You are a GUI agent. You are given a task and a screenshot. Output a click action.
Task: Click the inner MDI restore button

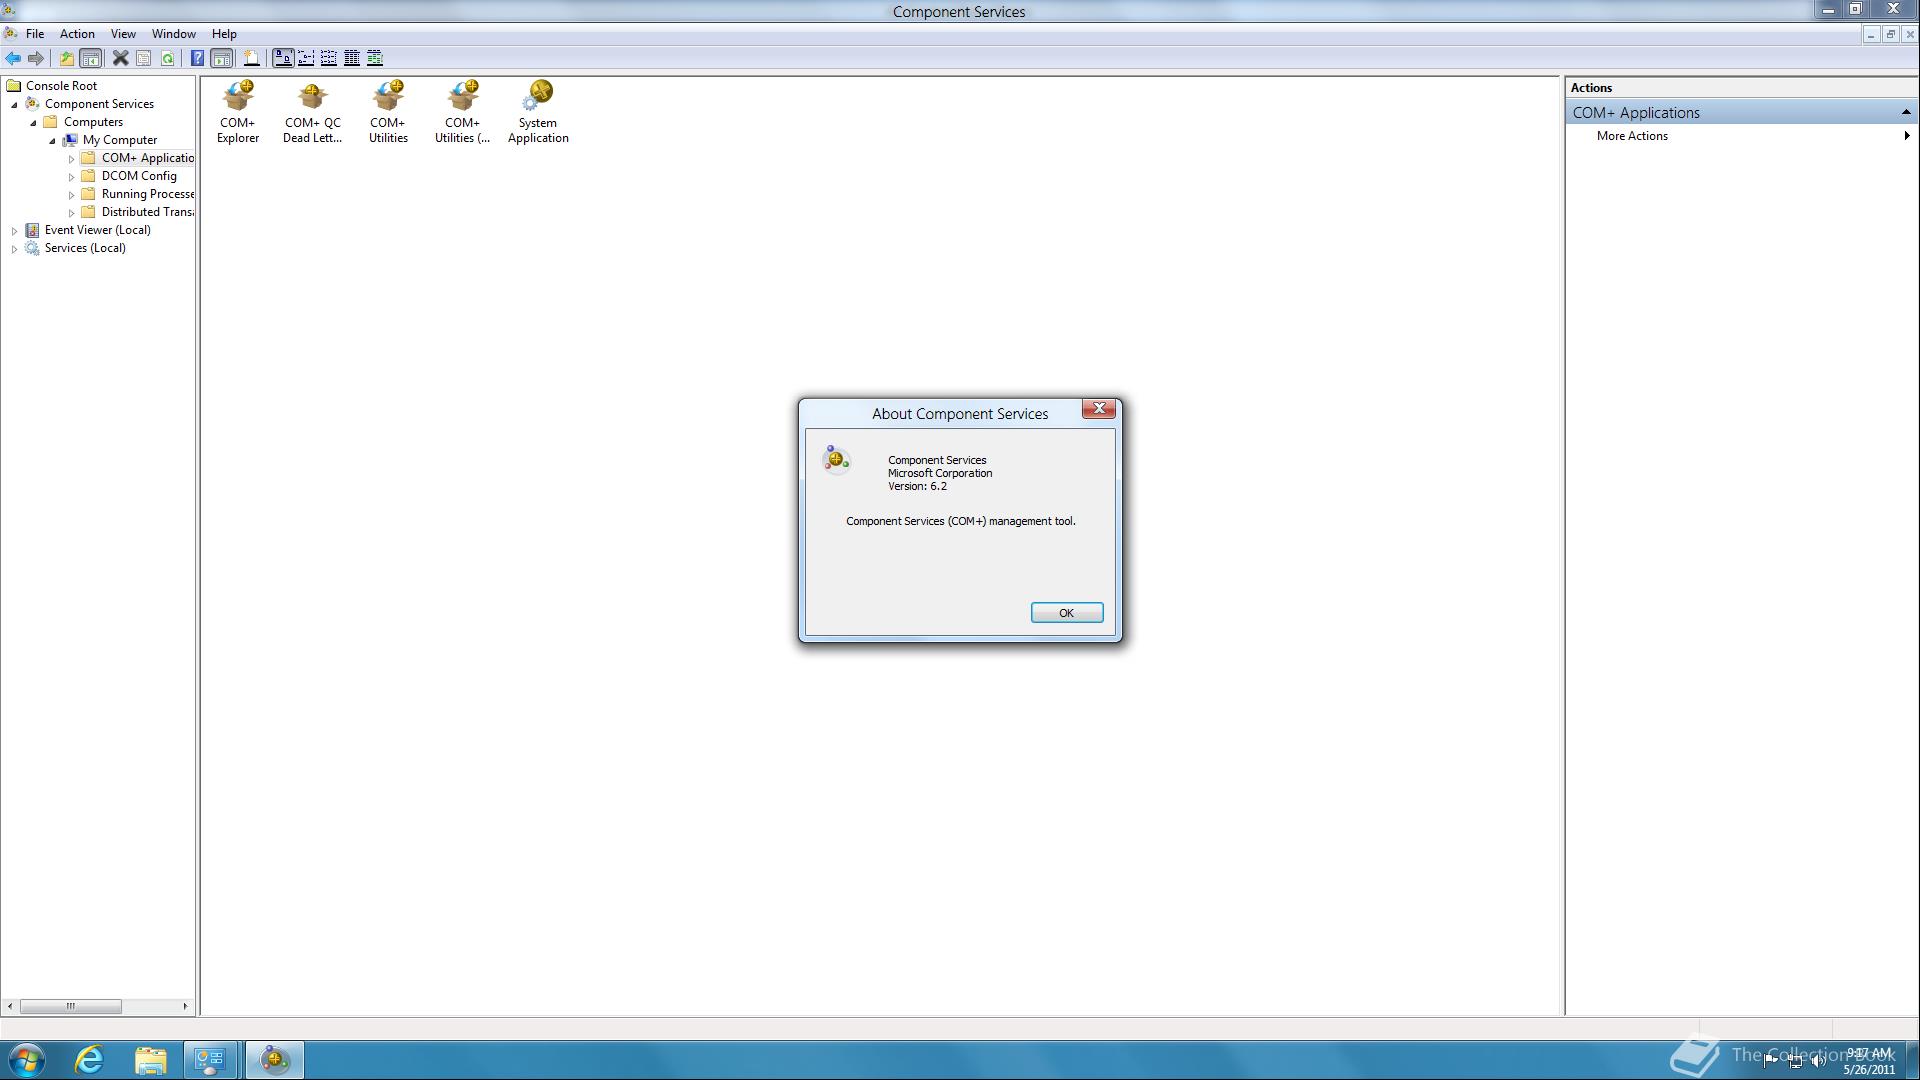pyautogui.click(x=1890, y=34)
